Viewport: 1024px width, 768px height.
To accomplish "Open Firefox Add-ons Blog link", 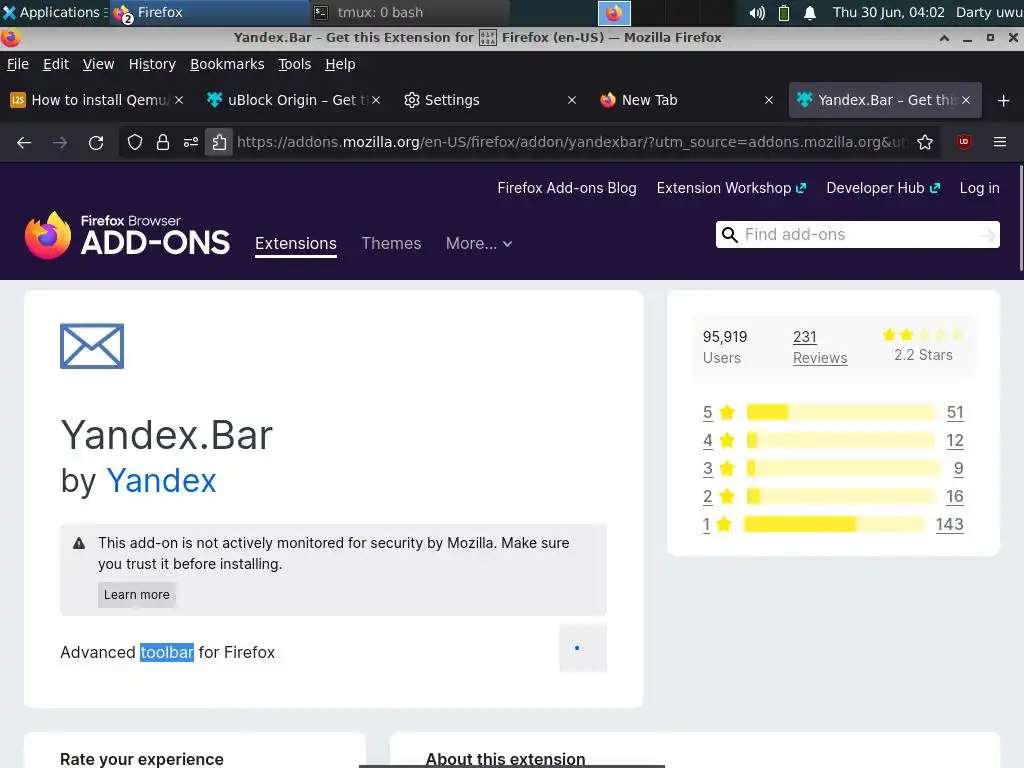I will coord(567,188).
